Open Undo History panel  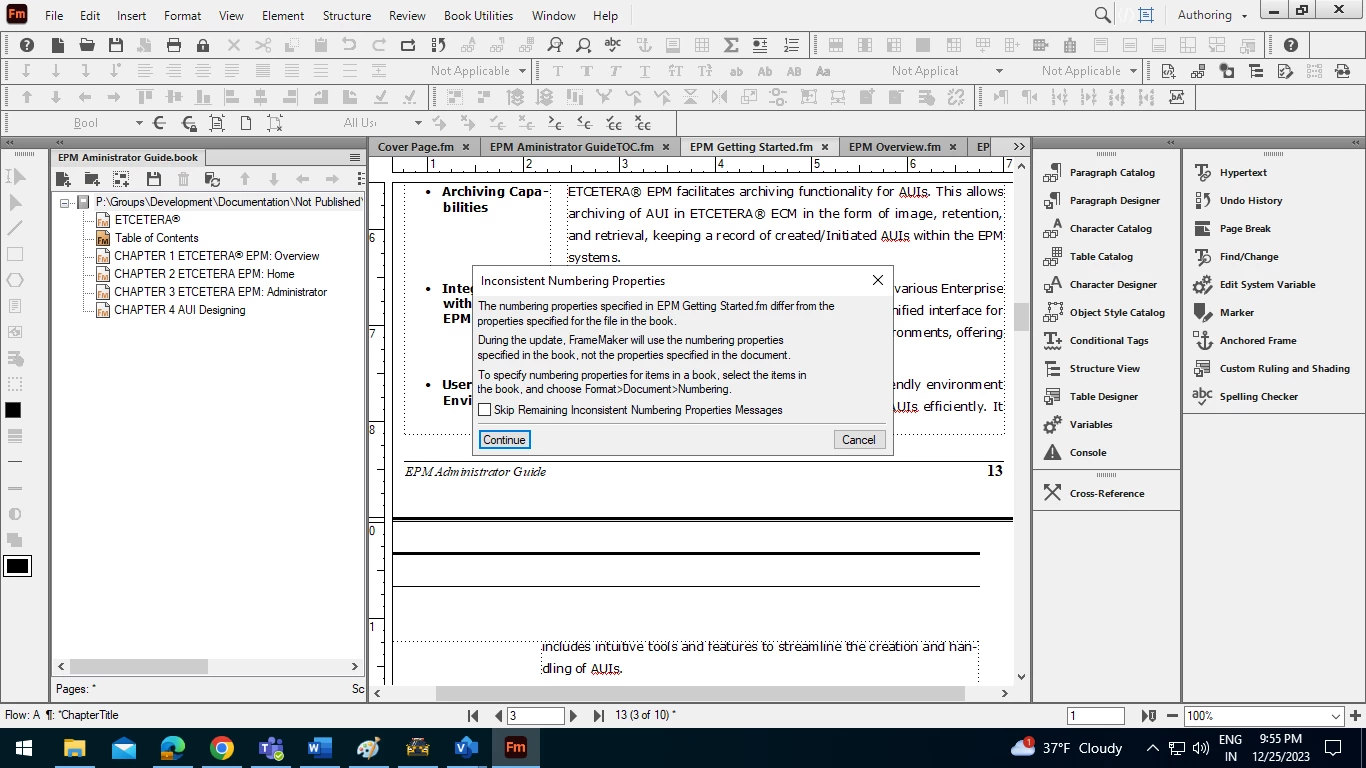tap(1251, 201)
